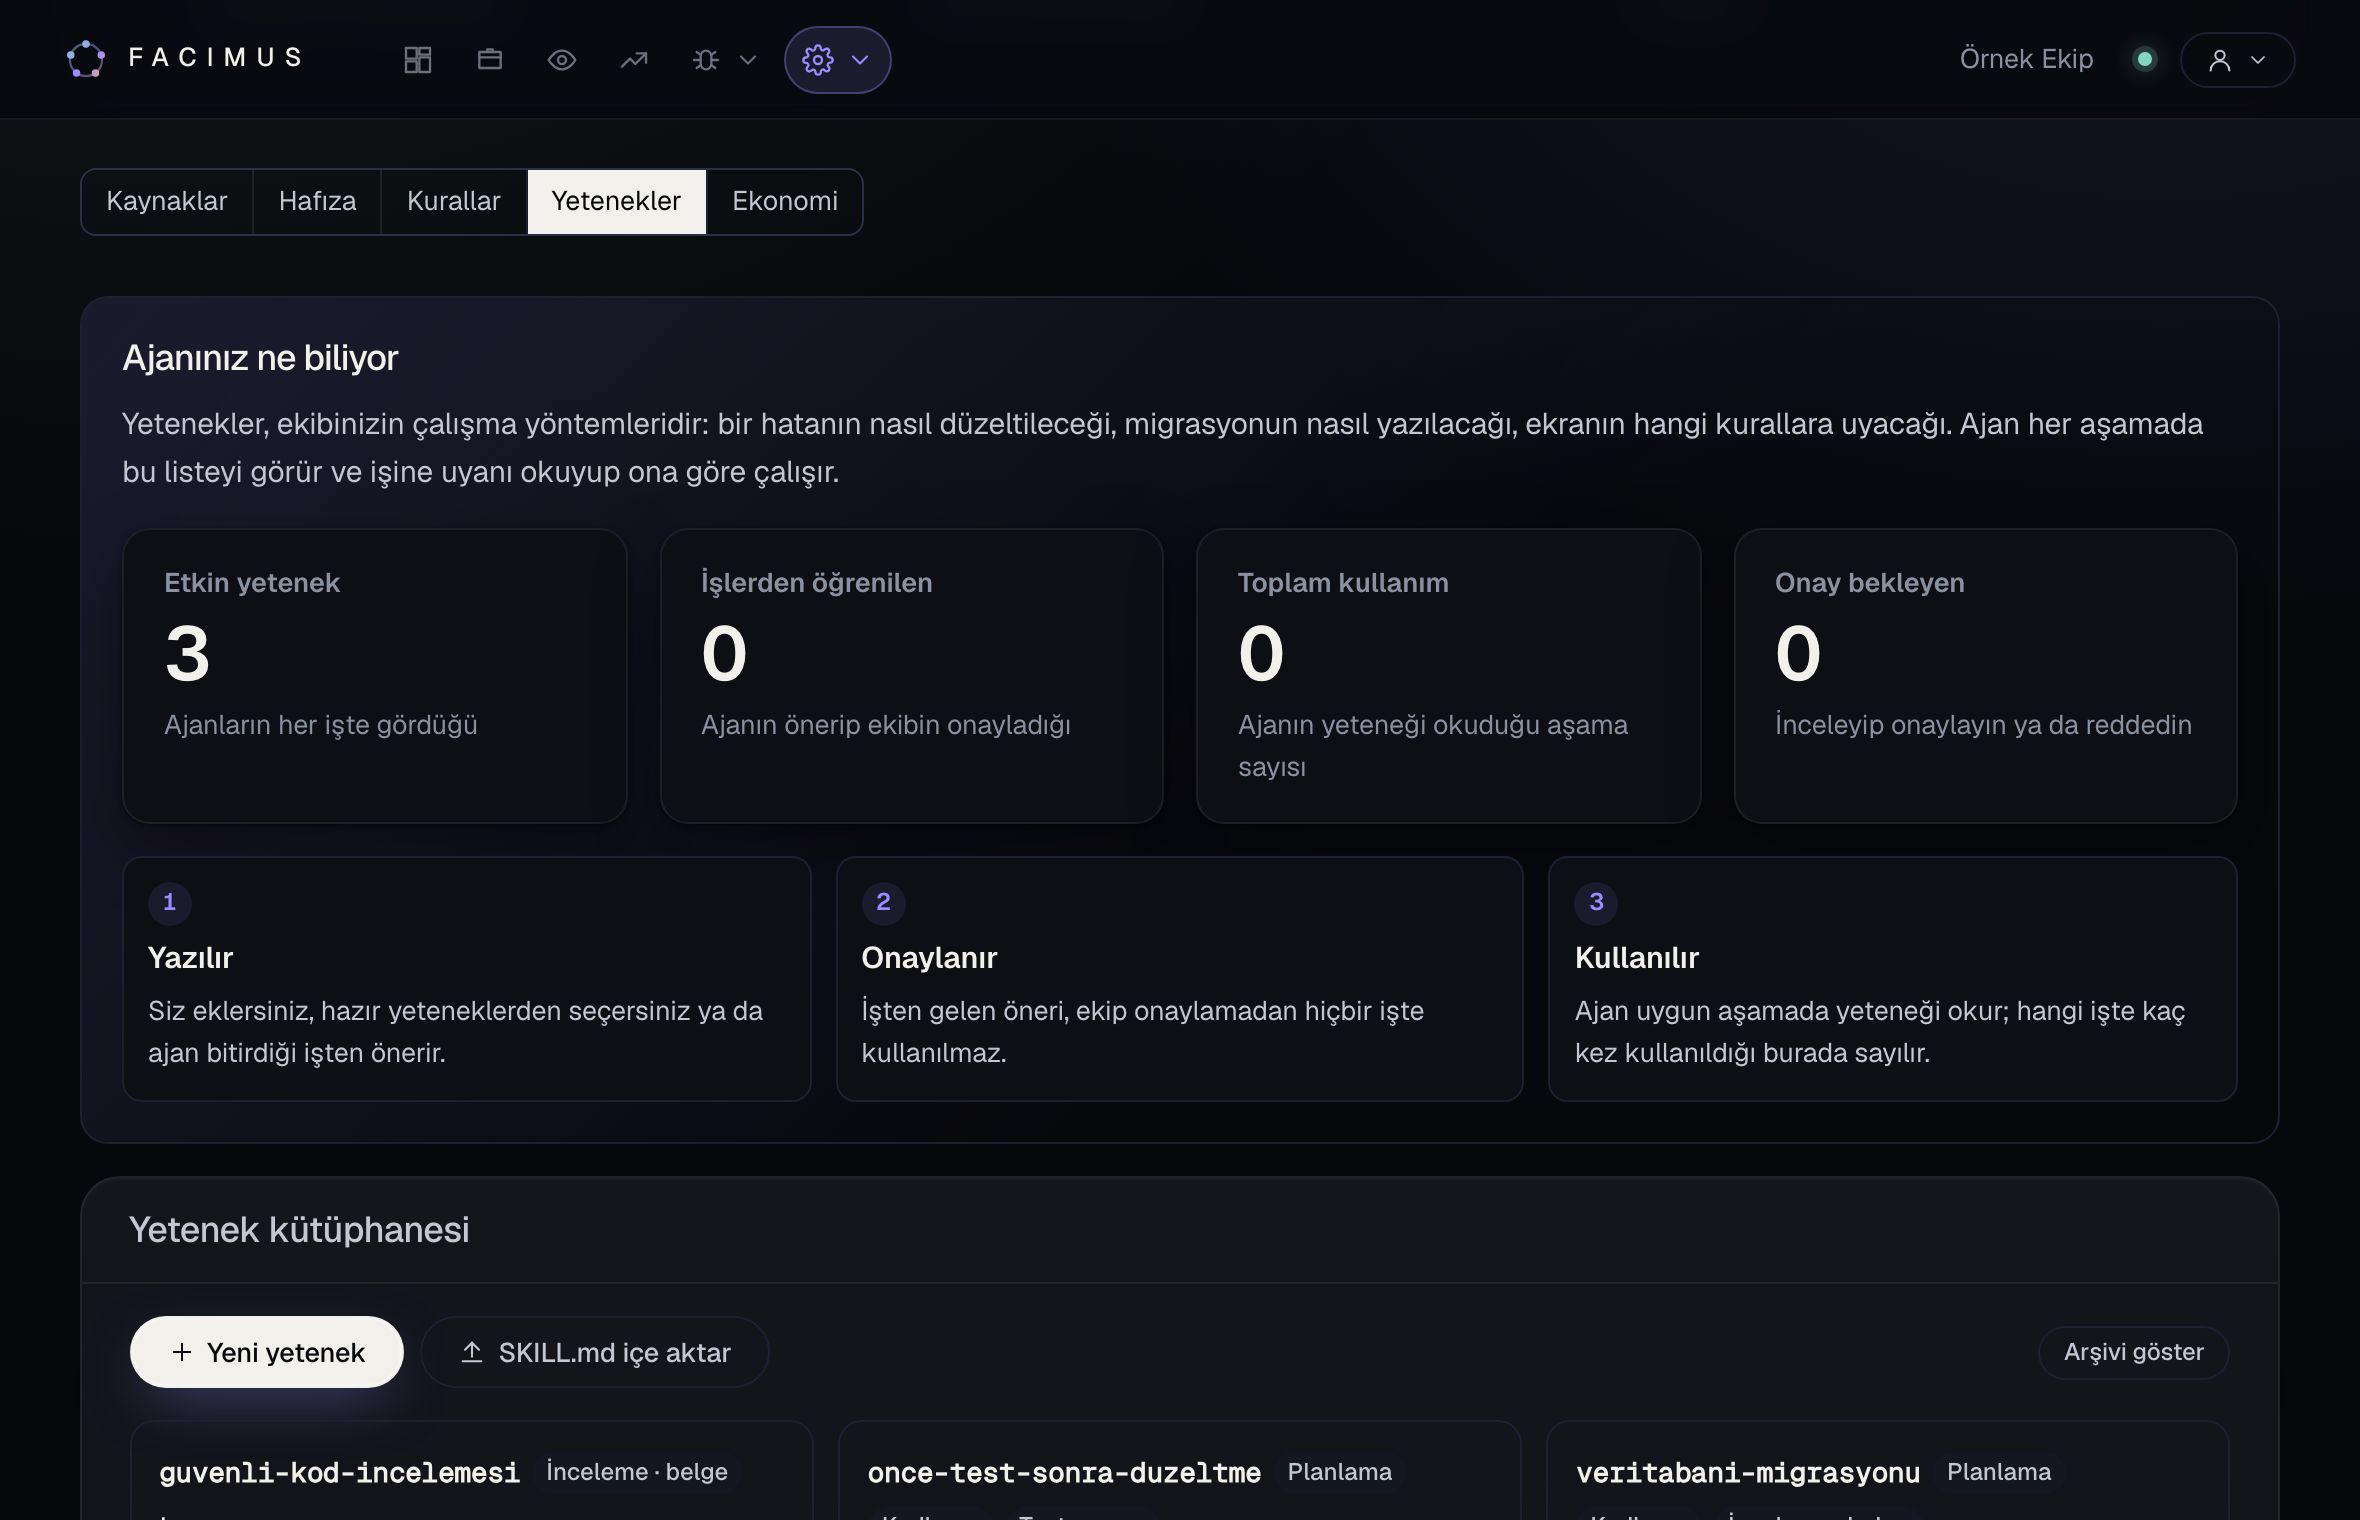Click the green status indicator dot

(x=2144, y=60)
